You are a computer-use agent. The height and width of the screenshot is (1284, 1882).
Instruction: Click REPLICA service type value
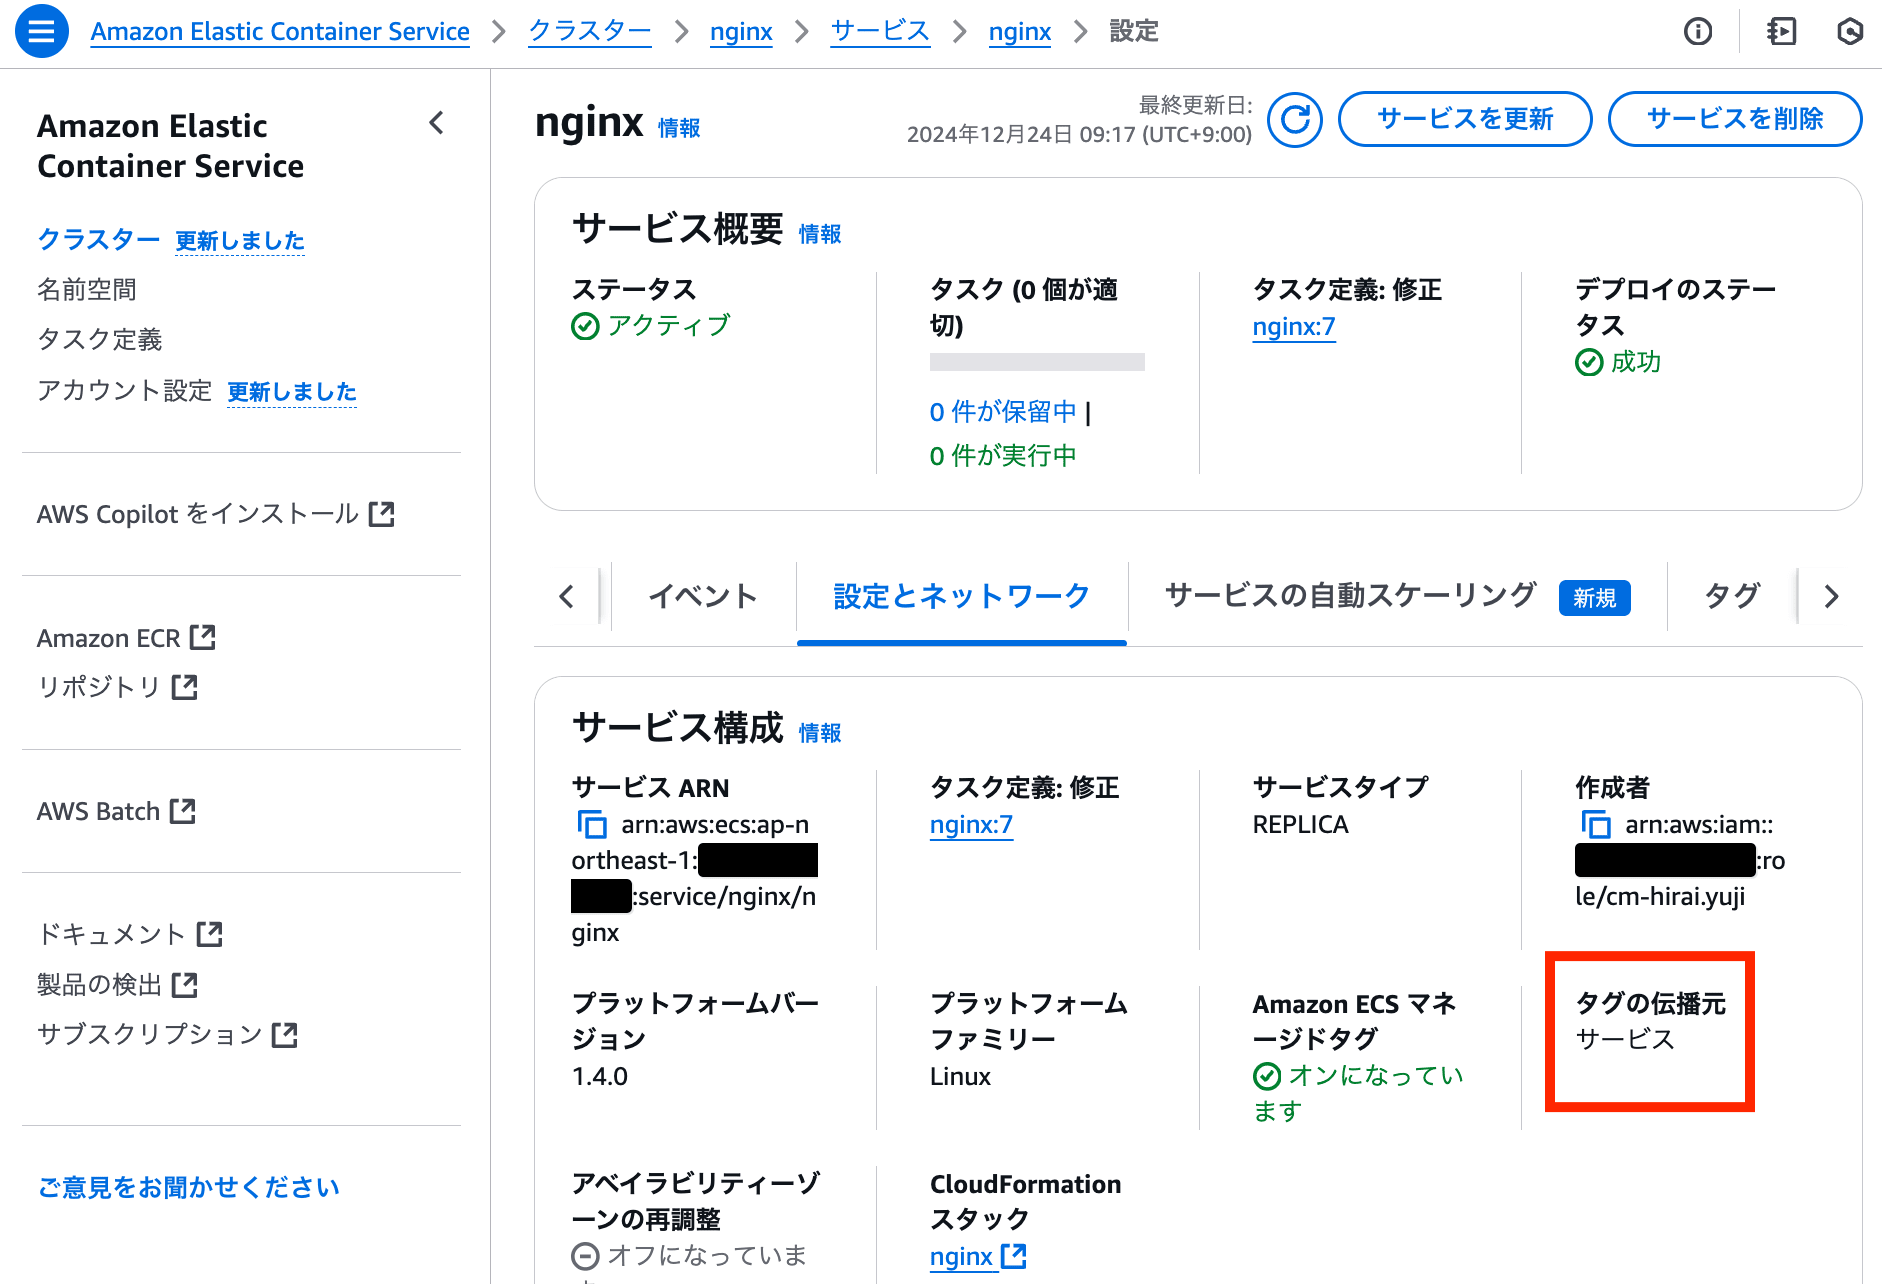[x=1300, y=825]
